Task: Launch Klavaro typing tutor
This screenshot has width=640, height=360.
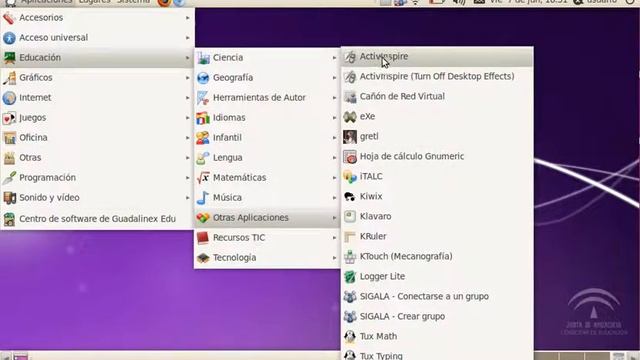Action: [x=437, y=216]
